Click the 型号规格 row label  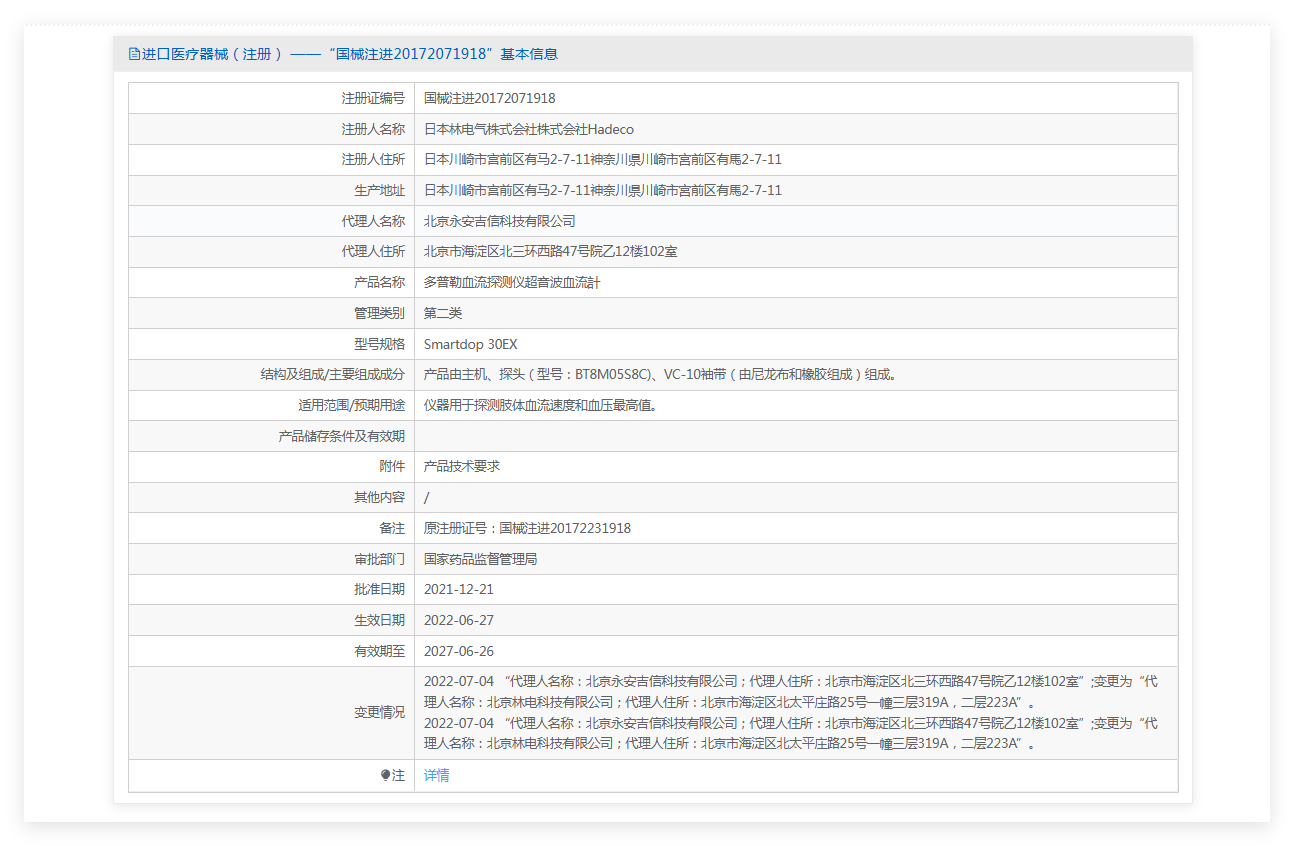(380, 344)
